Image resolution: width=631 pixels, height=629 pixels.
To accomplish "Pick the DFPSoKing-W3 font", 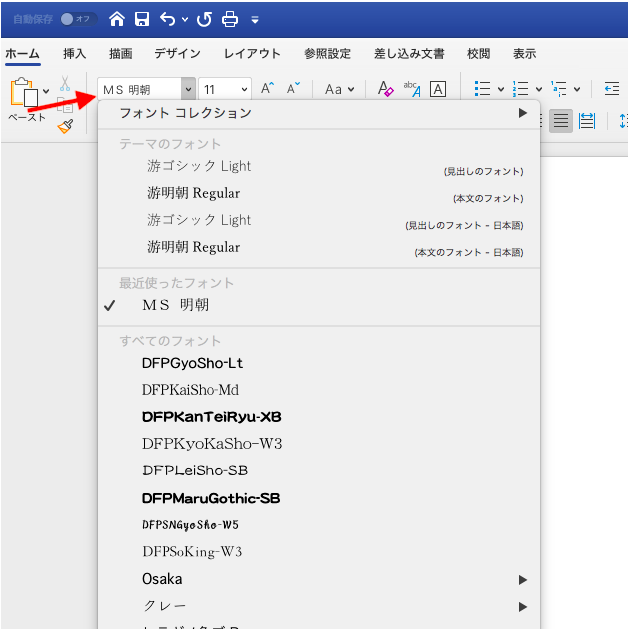I will 319,552.
